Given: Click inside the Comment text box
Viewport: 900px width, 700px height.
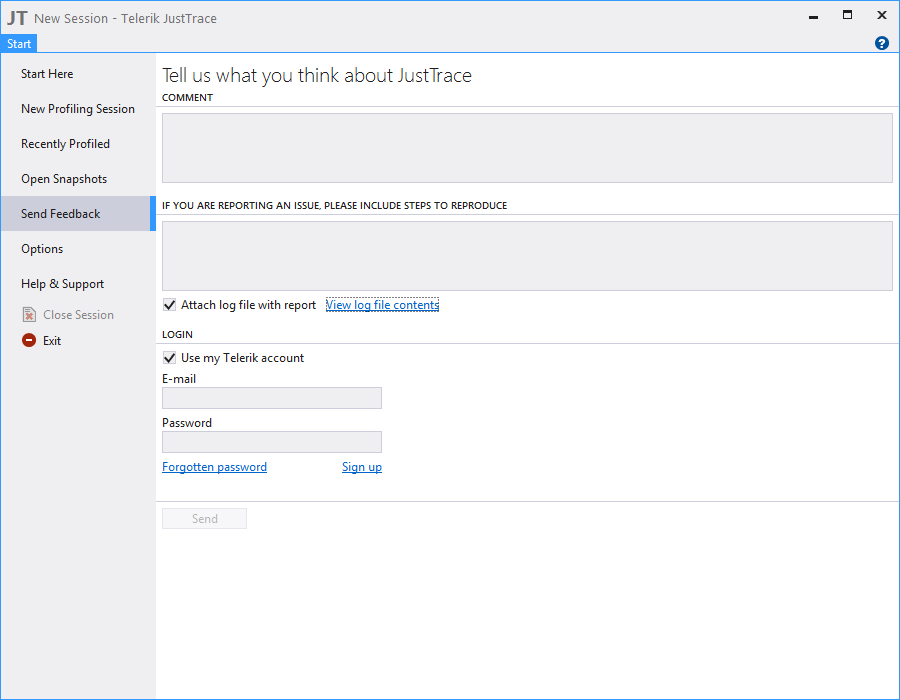Looking at the screenshot, I should [527, 148].
